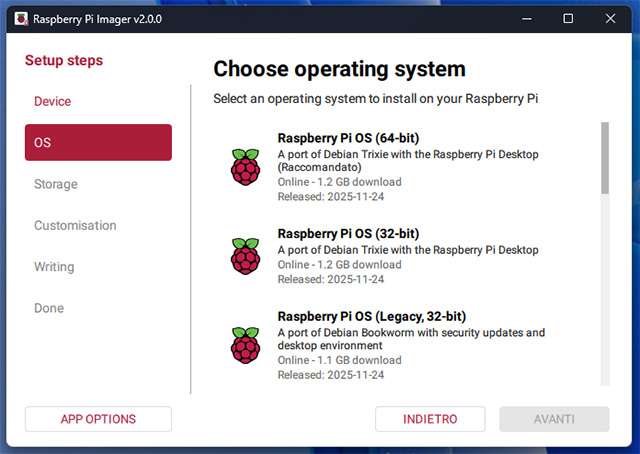Choose Raspberry Pi OS (64-bit) title
The width and height of the screenshot is (640, 454).
click(348, 138)
